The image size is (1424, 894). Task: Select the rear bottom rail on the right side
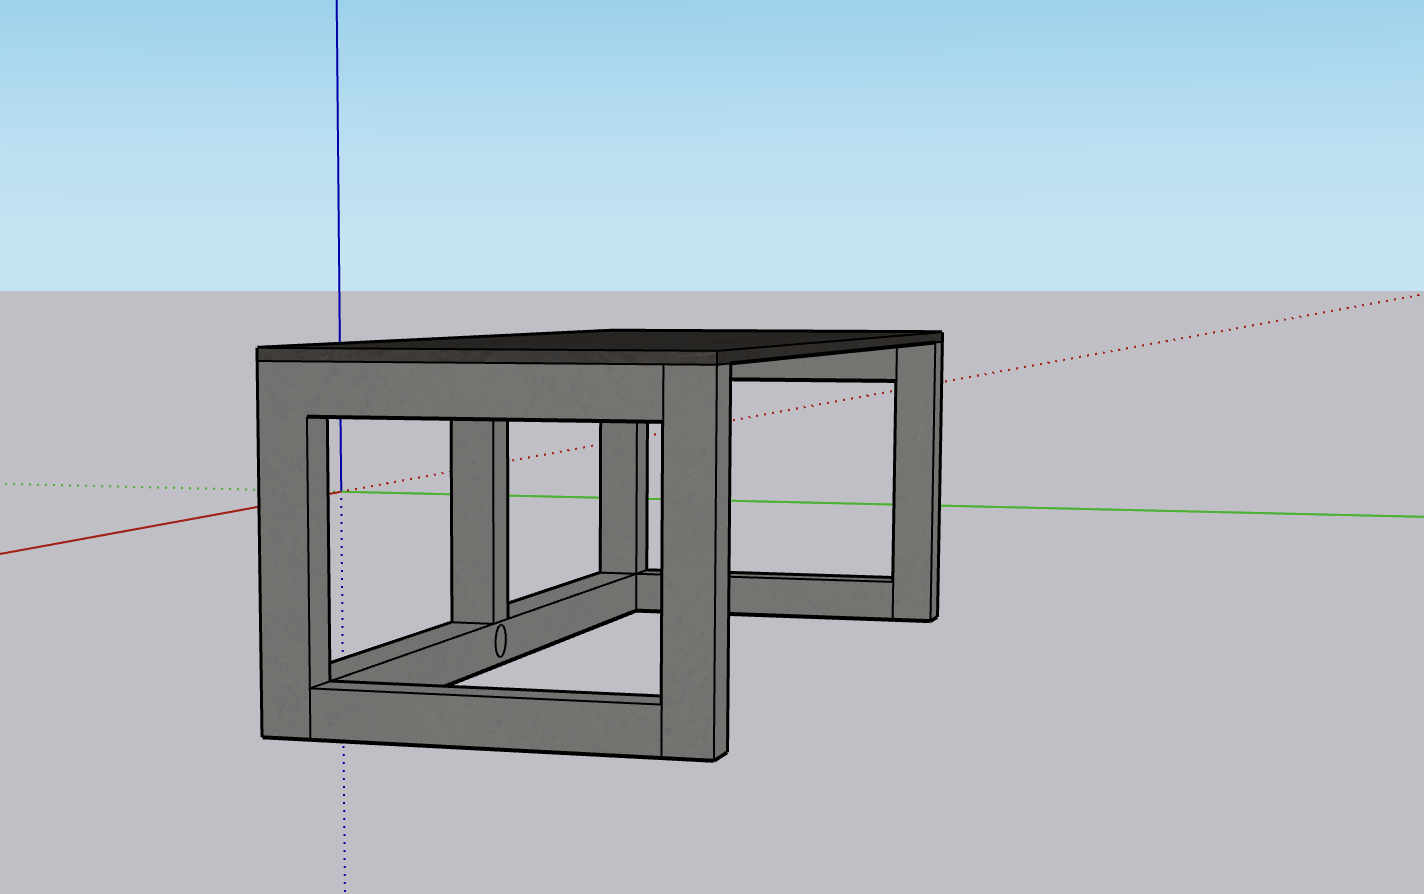click(810, 596)
